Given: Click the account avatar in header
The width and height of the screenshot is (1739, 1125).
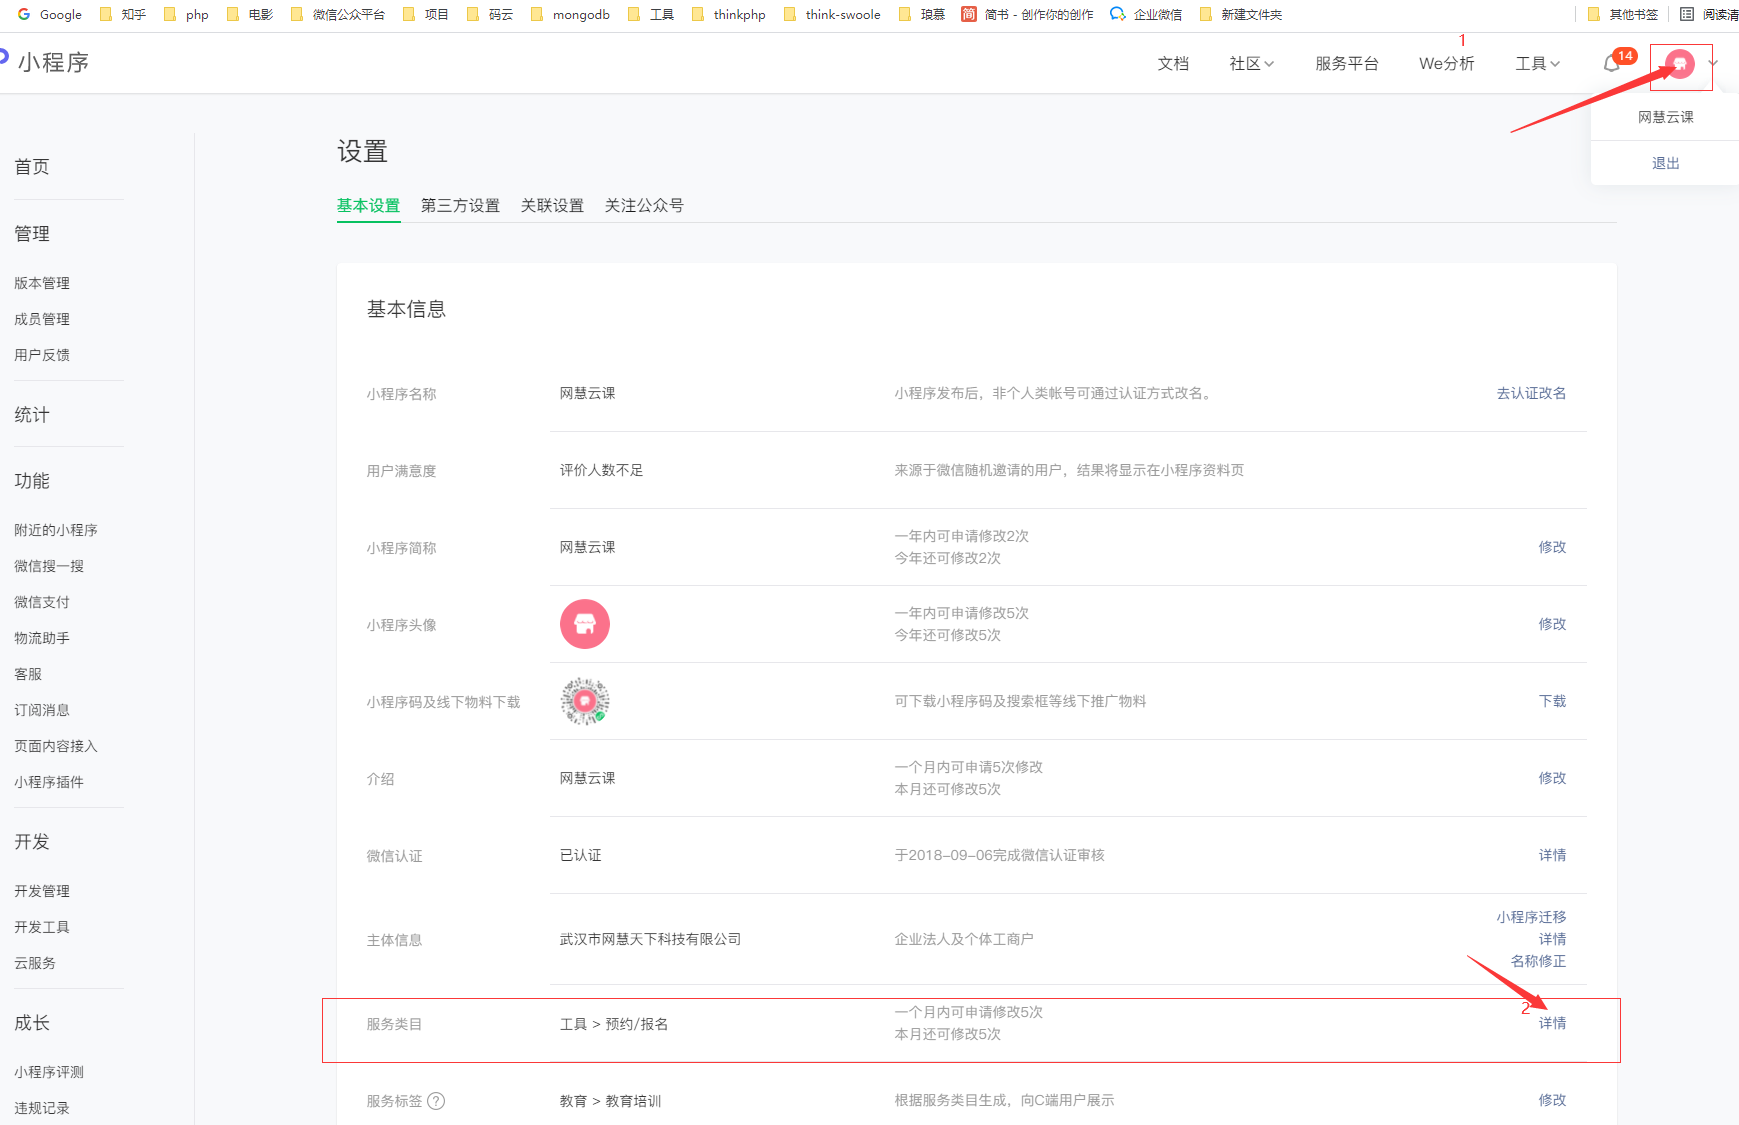Looking at the screenshot, I should tap(1680, 64).
